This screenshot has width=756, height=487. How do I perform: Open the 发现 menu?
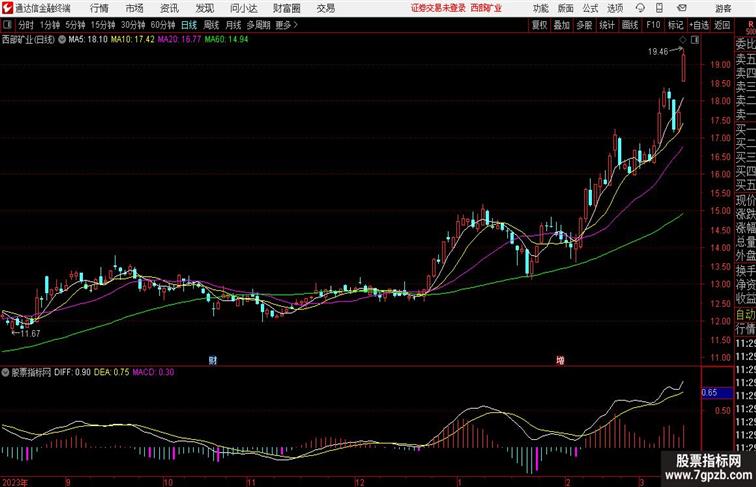204,8
